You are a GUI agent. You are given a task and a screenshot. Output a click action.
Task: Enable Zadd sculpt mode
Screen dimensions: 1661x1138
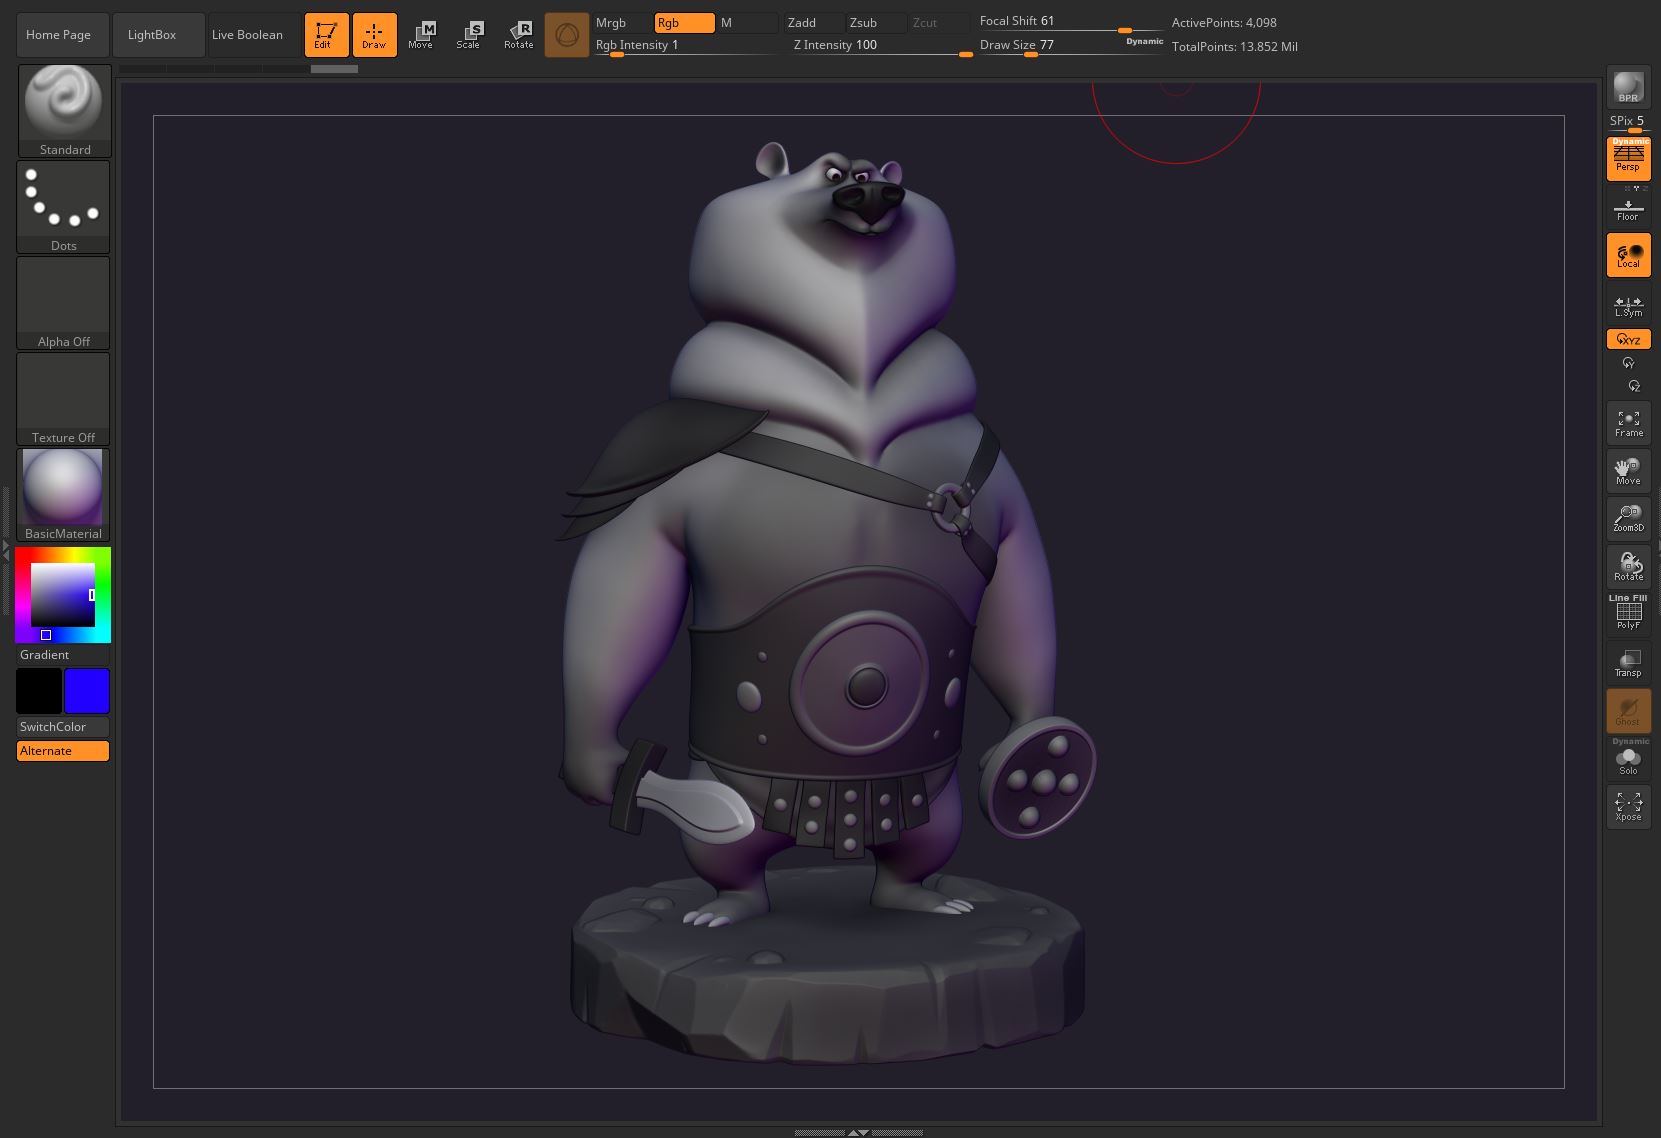pyautogui.click(x=813, y=23)
